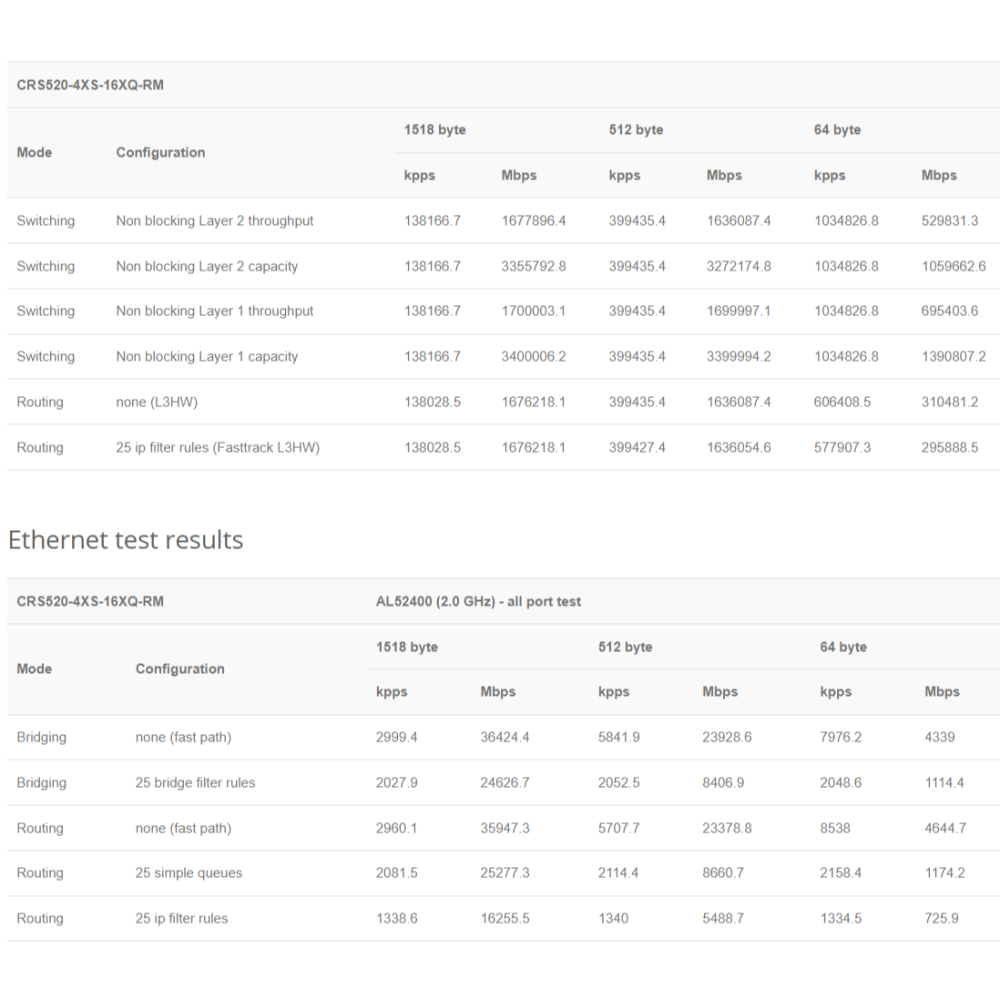The height and width of the screenshot is (1000, 1000).
Task: Click the value 23378.8
Action: click(727, 828)
